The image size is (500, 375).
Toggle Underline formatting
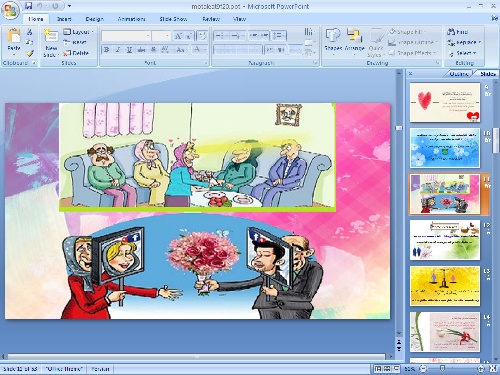[129, 50]
